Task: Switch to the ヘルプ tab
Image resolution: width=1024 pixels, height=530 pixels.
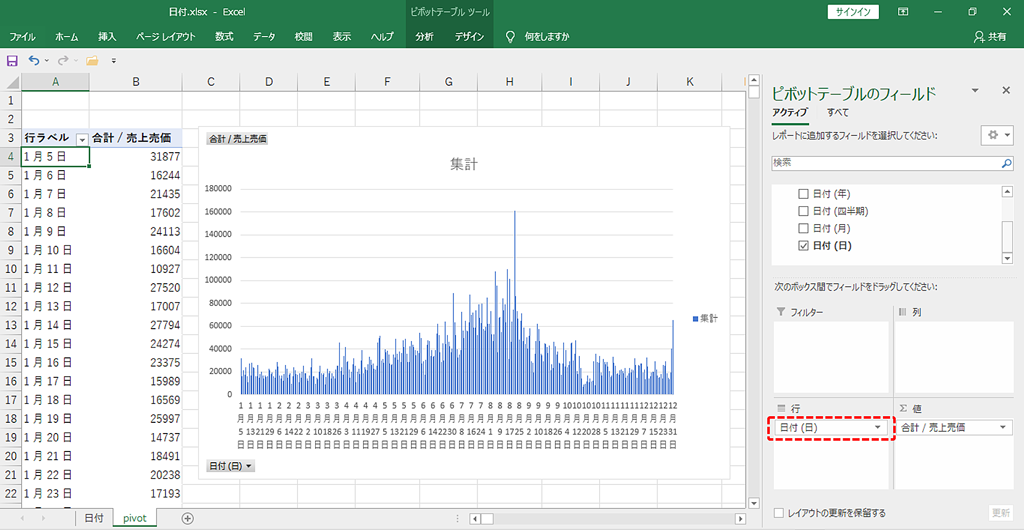Action: point(382,37)
